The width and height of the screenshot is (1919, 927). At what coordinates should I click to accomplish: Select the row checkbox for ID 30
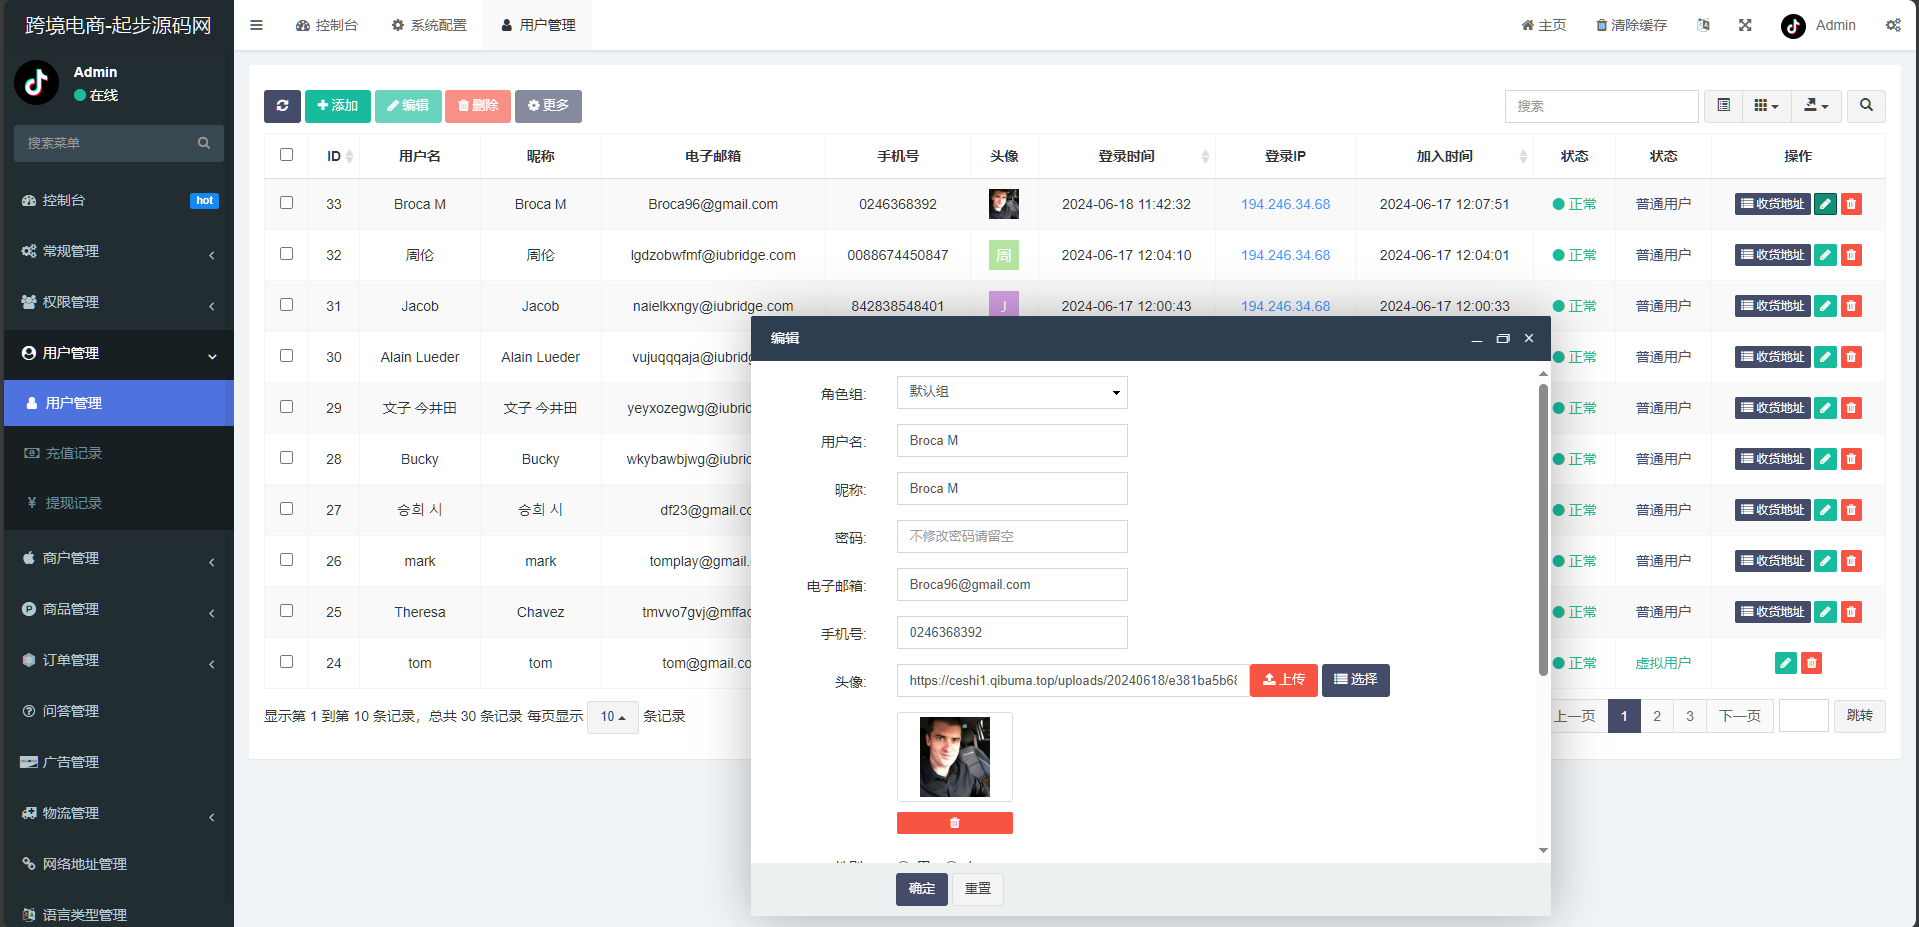pyautogui.click(x=287, y=356)
